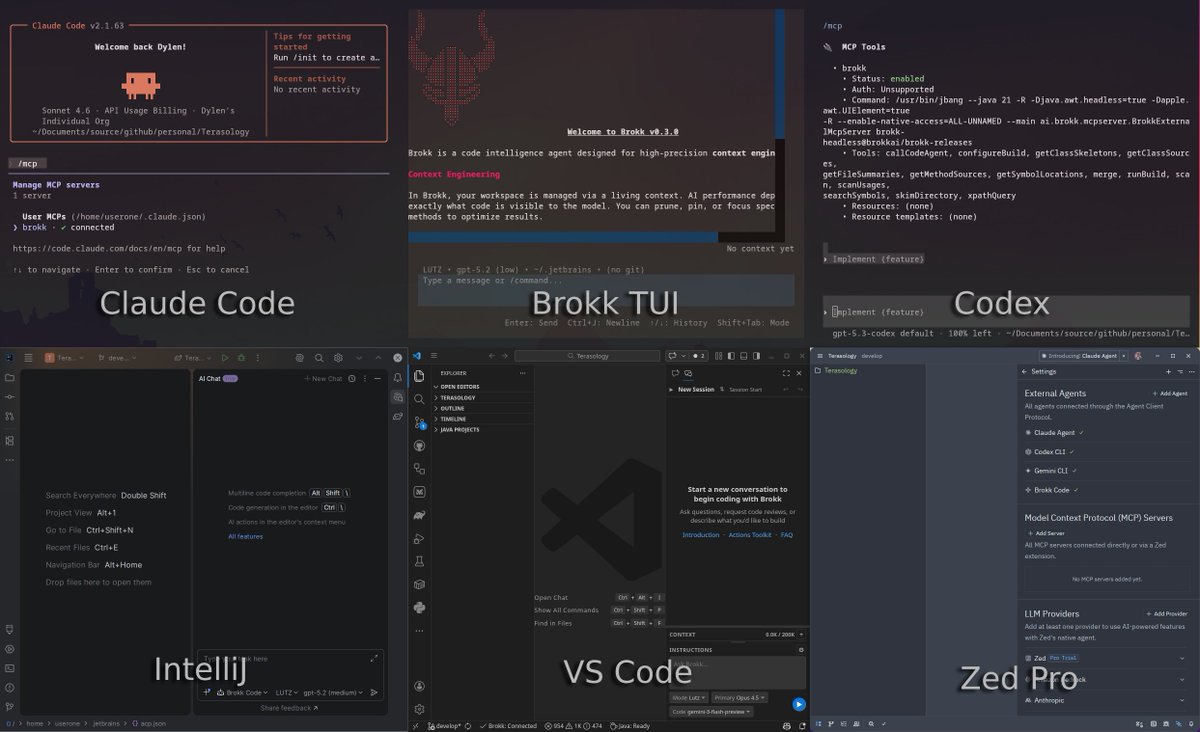The height and width of the screenshot is (732, 1200).
Task: Select New Session tab in Brokk panel
Action: (x=696, y=389)
